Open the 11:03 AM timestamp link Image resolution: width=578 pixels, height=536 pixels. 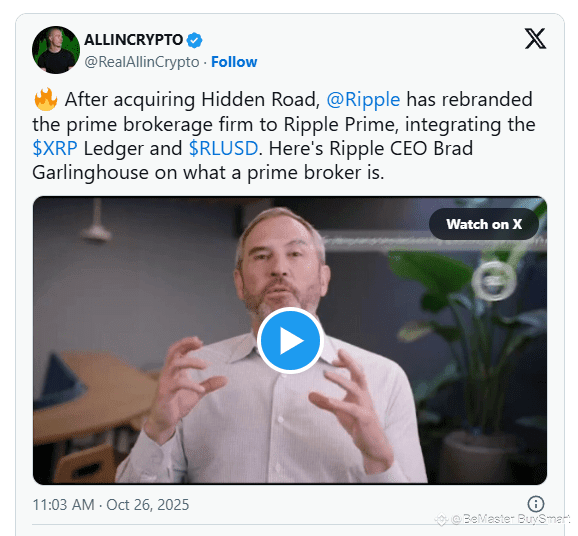point(63,505)
